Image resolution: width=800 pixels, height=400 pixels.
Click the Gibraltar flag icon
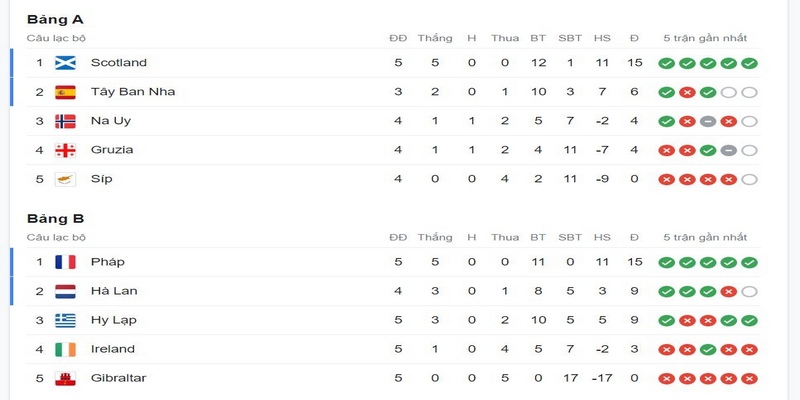coord(65,379)
